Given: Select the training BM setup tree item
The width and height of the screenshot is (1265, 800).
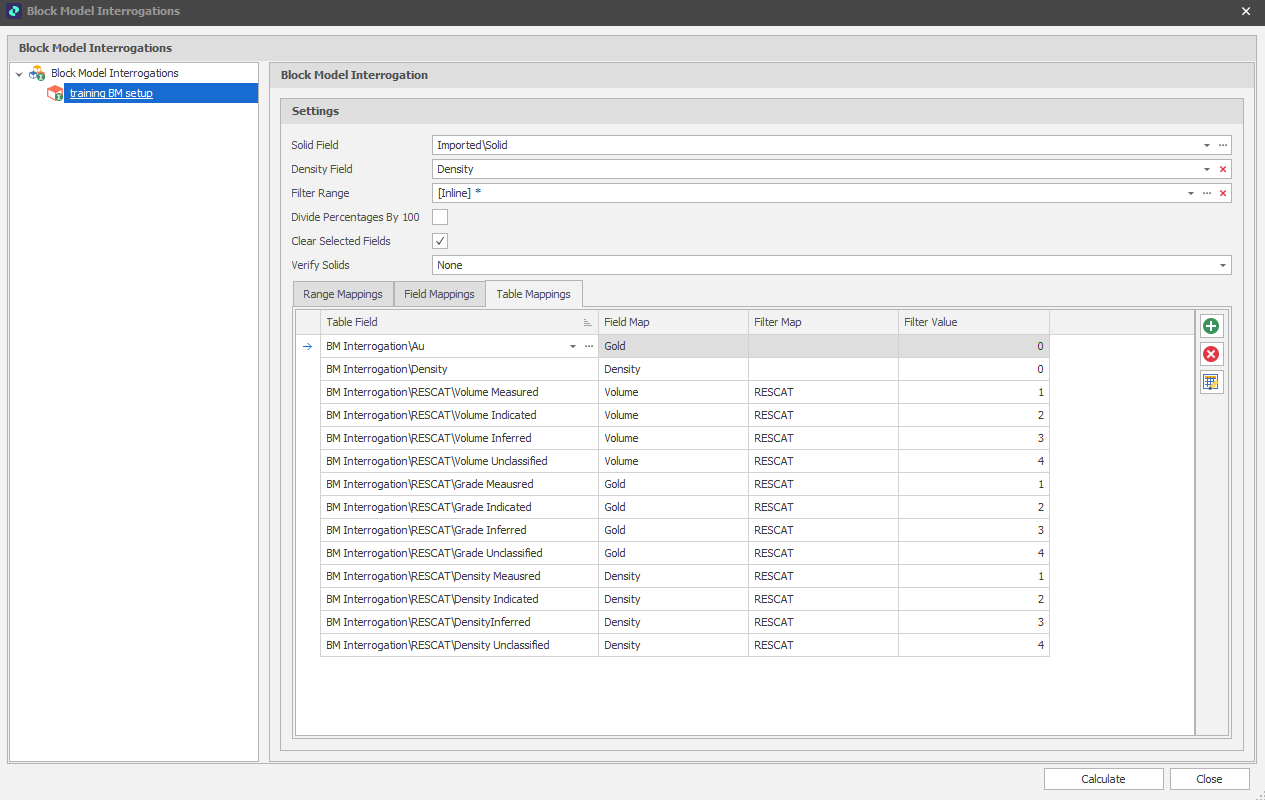Looking at the screenshot, I should [x=111, y=93].
